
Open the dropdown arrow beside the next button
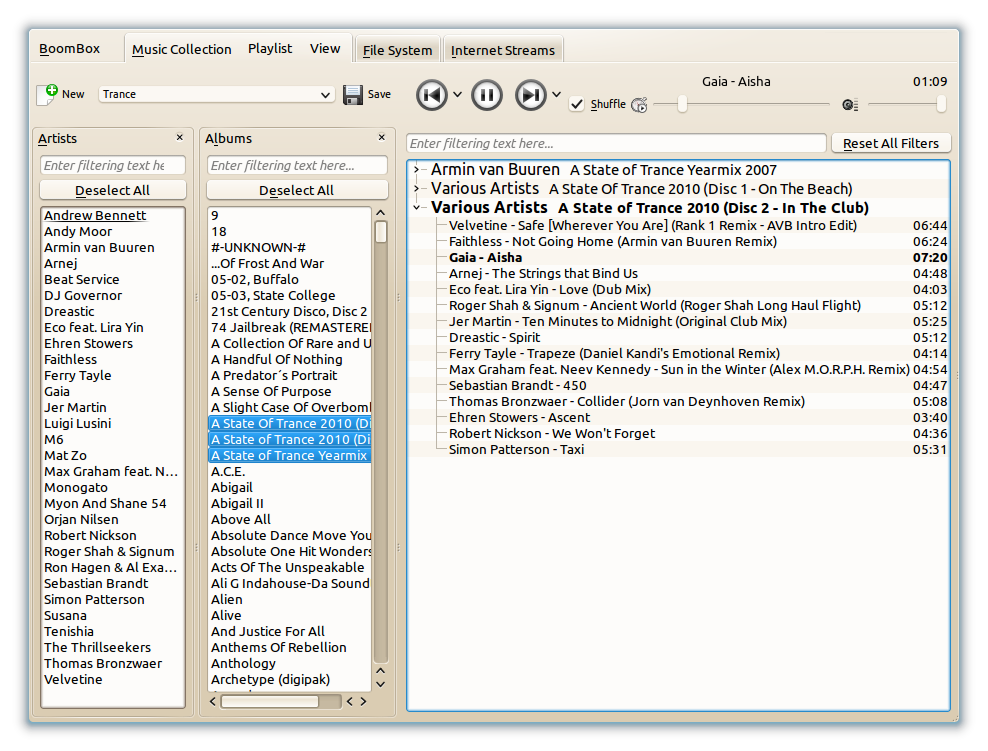(556, 95)
